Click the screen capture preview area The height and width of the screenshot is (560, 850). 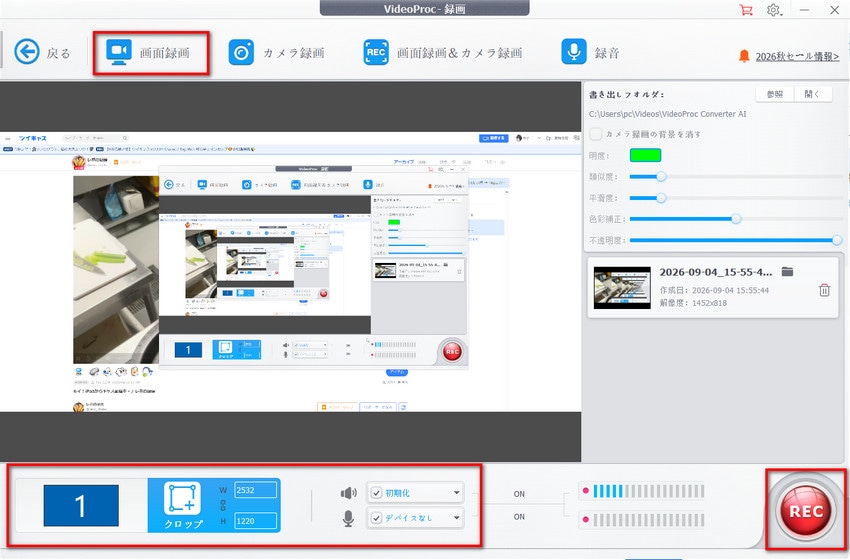[x=291, y=272]
